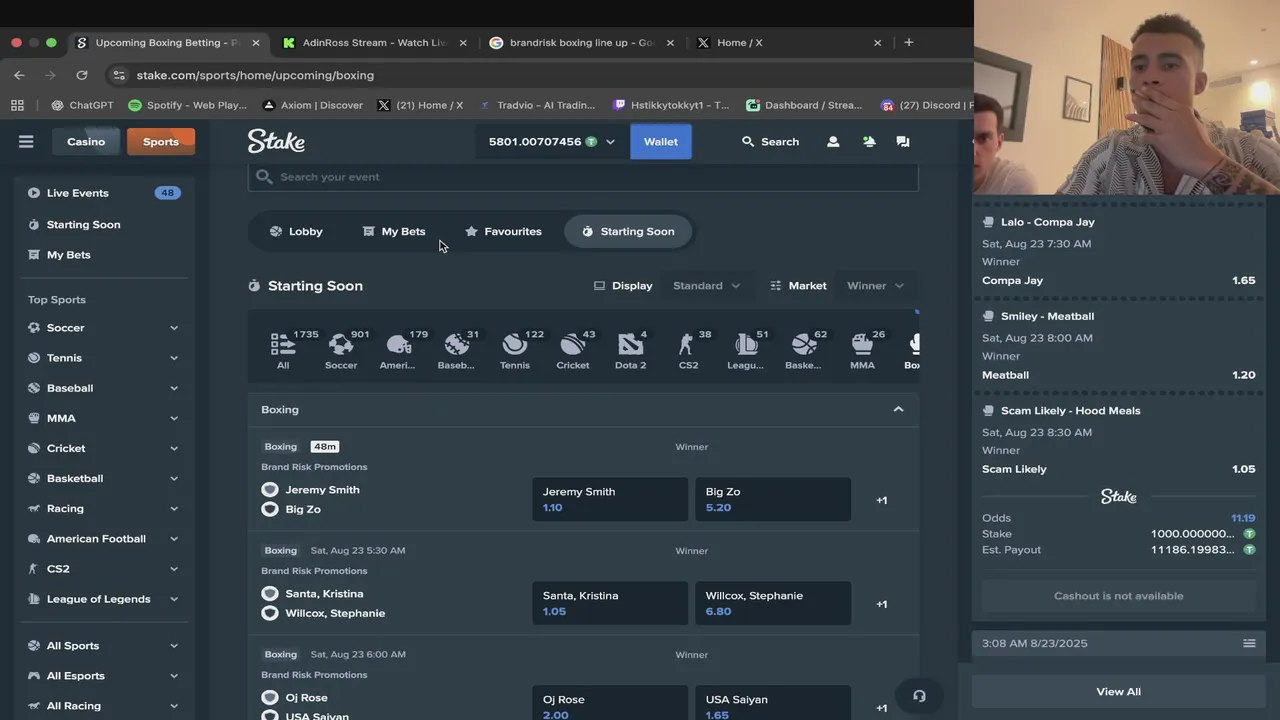The image size is (1280, 720).
Task: Open new browser tab with plus
Action: coord(908,42)
